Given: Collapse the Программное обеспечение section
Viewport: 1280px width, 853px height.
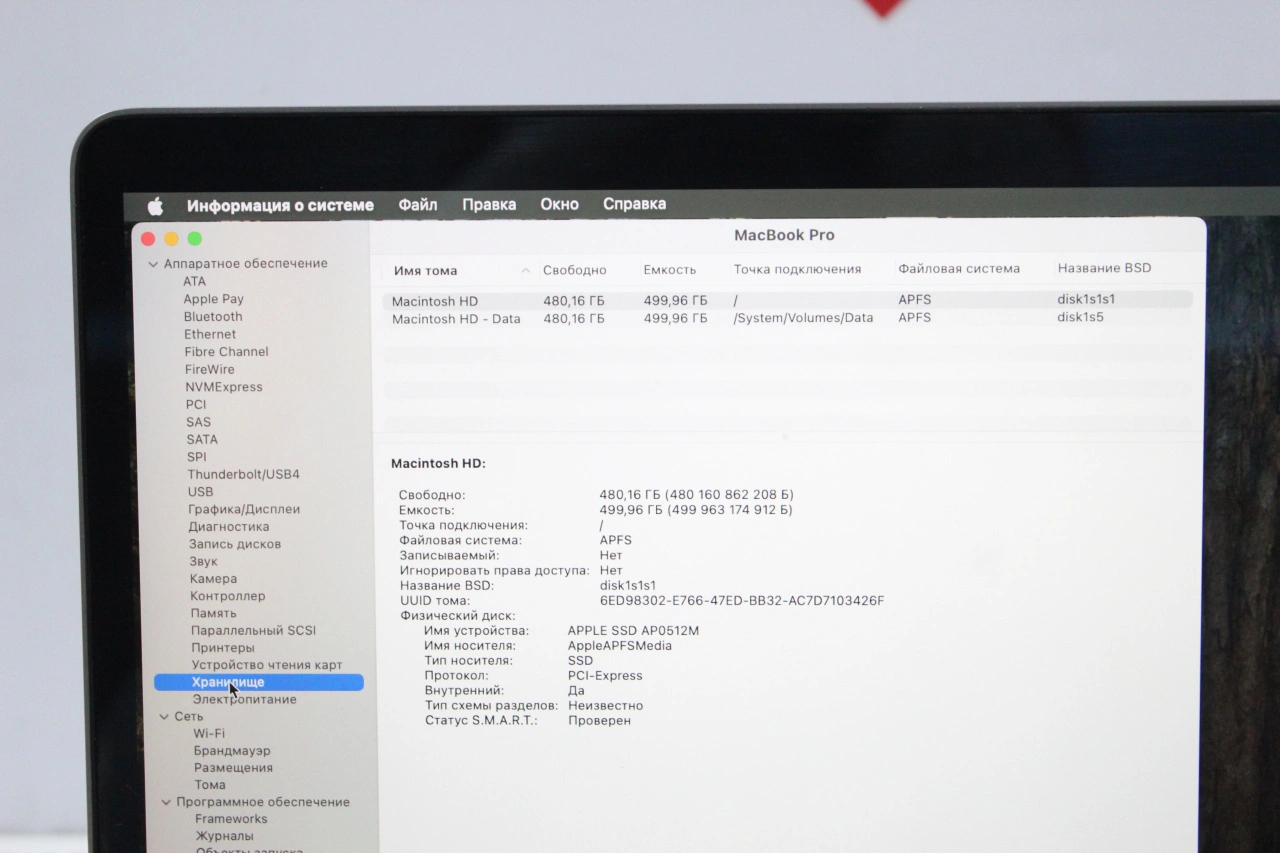Looking at the screenshot, I should (166, 802).
